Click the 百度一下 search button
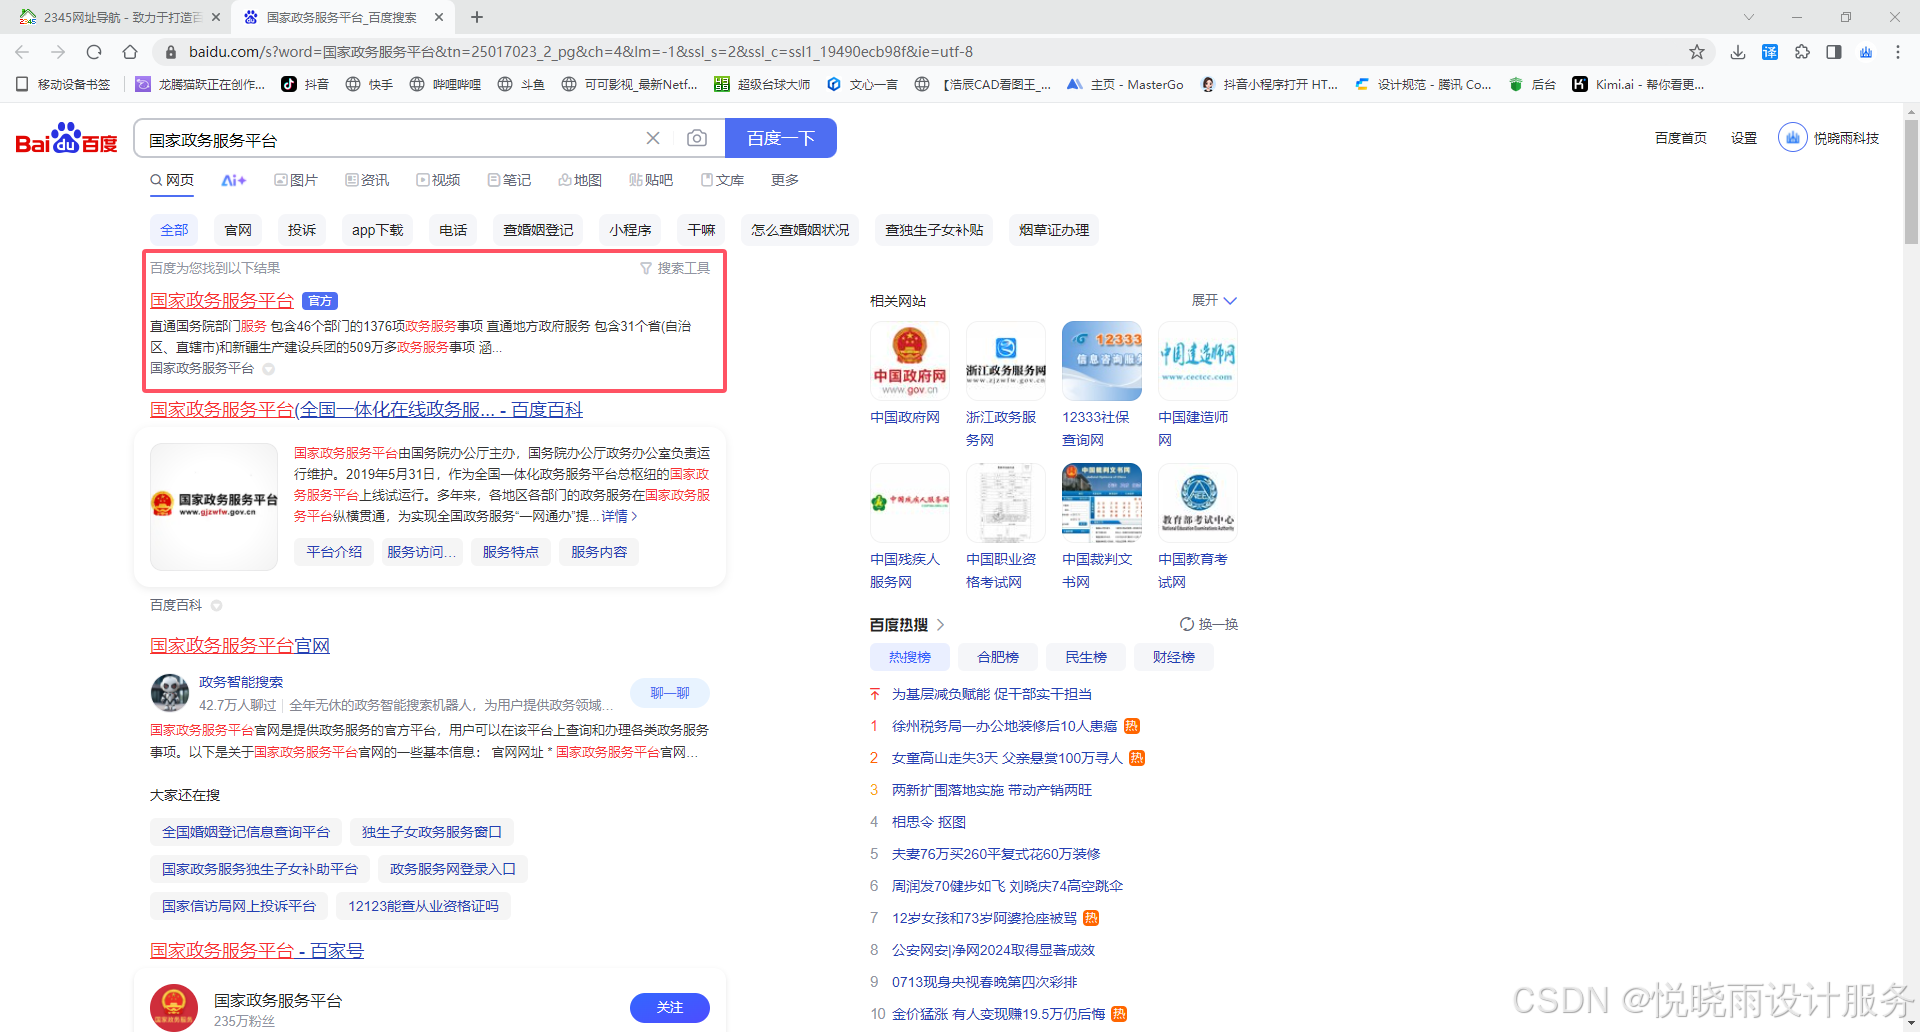Viewport: 1920px width, 1032px height. (781, 138)
